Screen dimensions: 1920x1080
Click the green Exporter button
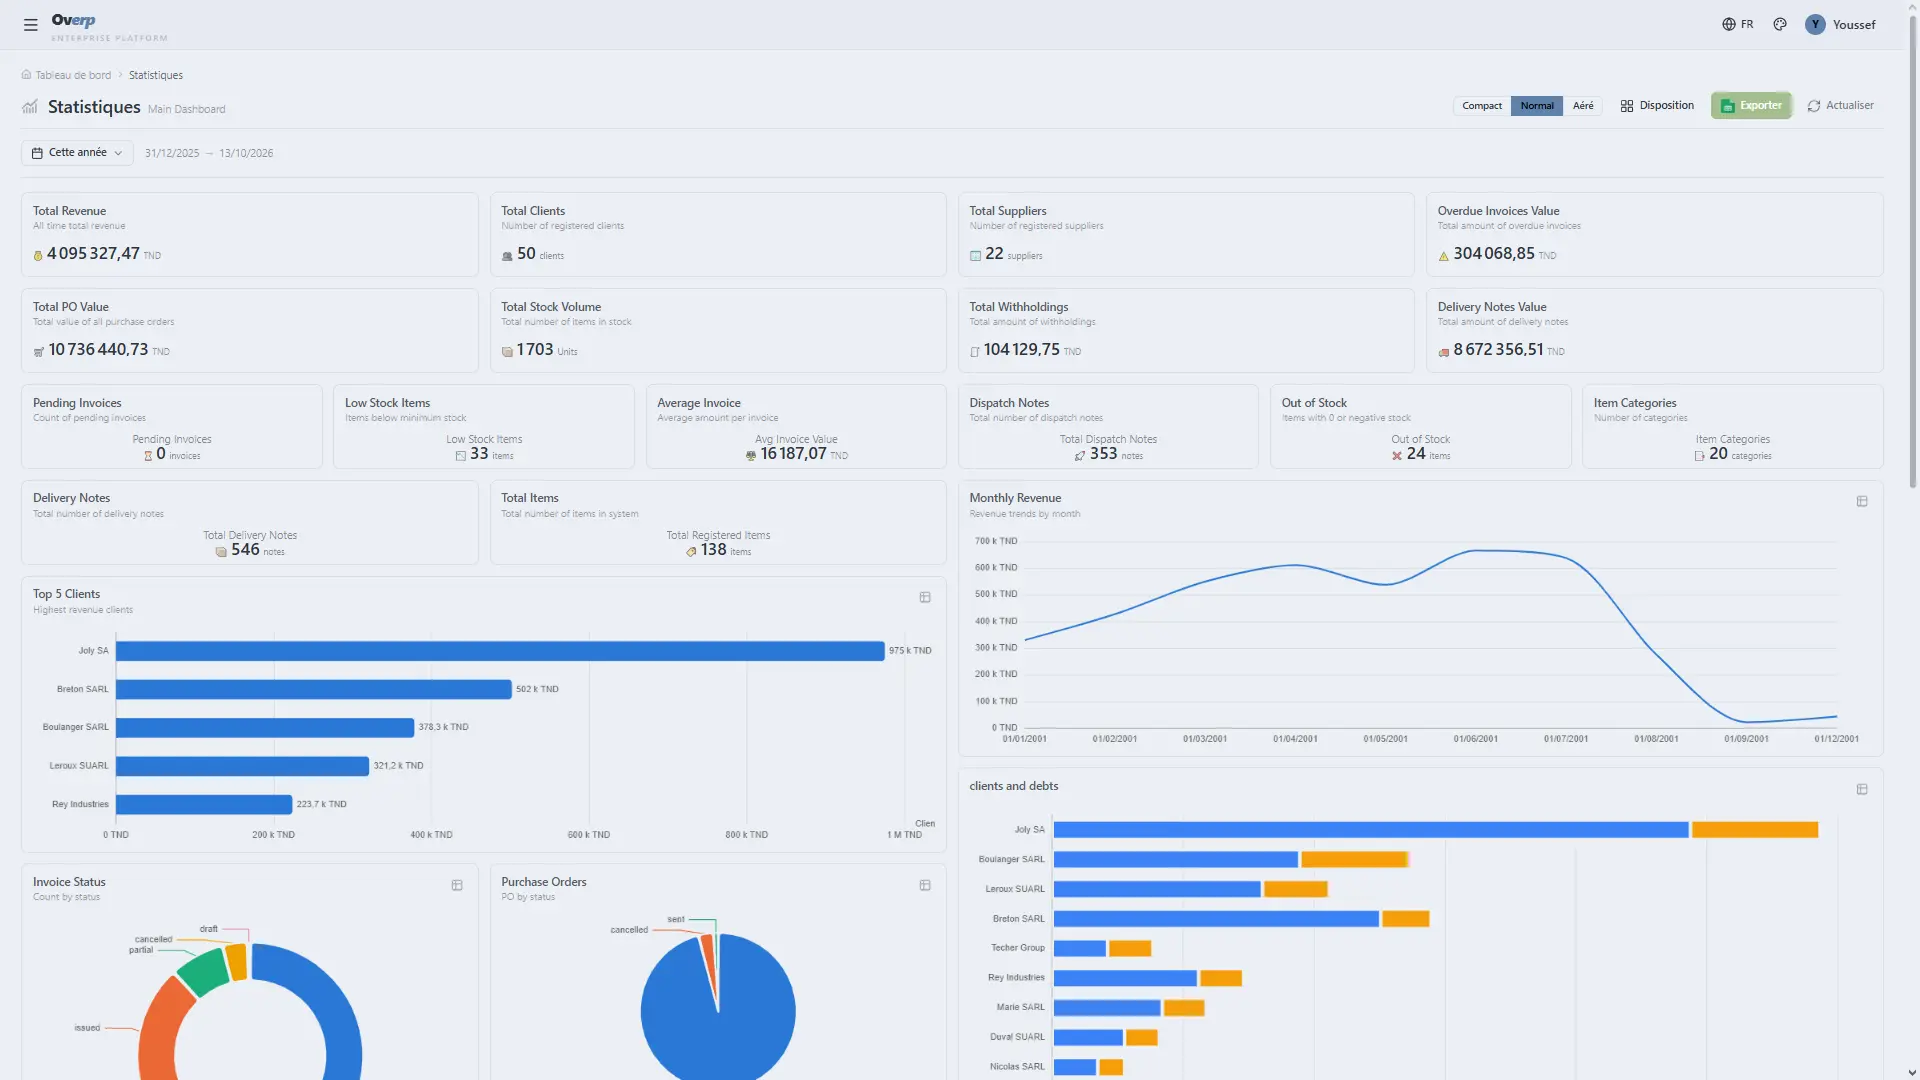pyautogui.click(x=1751, y=106)
